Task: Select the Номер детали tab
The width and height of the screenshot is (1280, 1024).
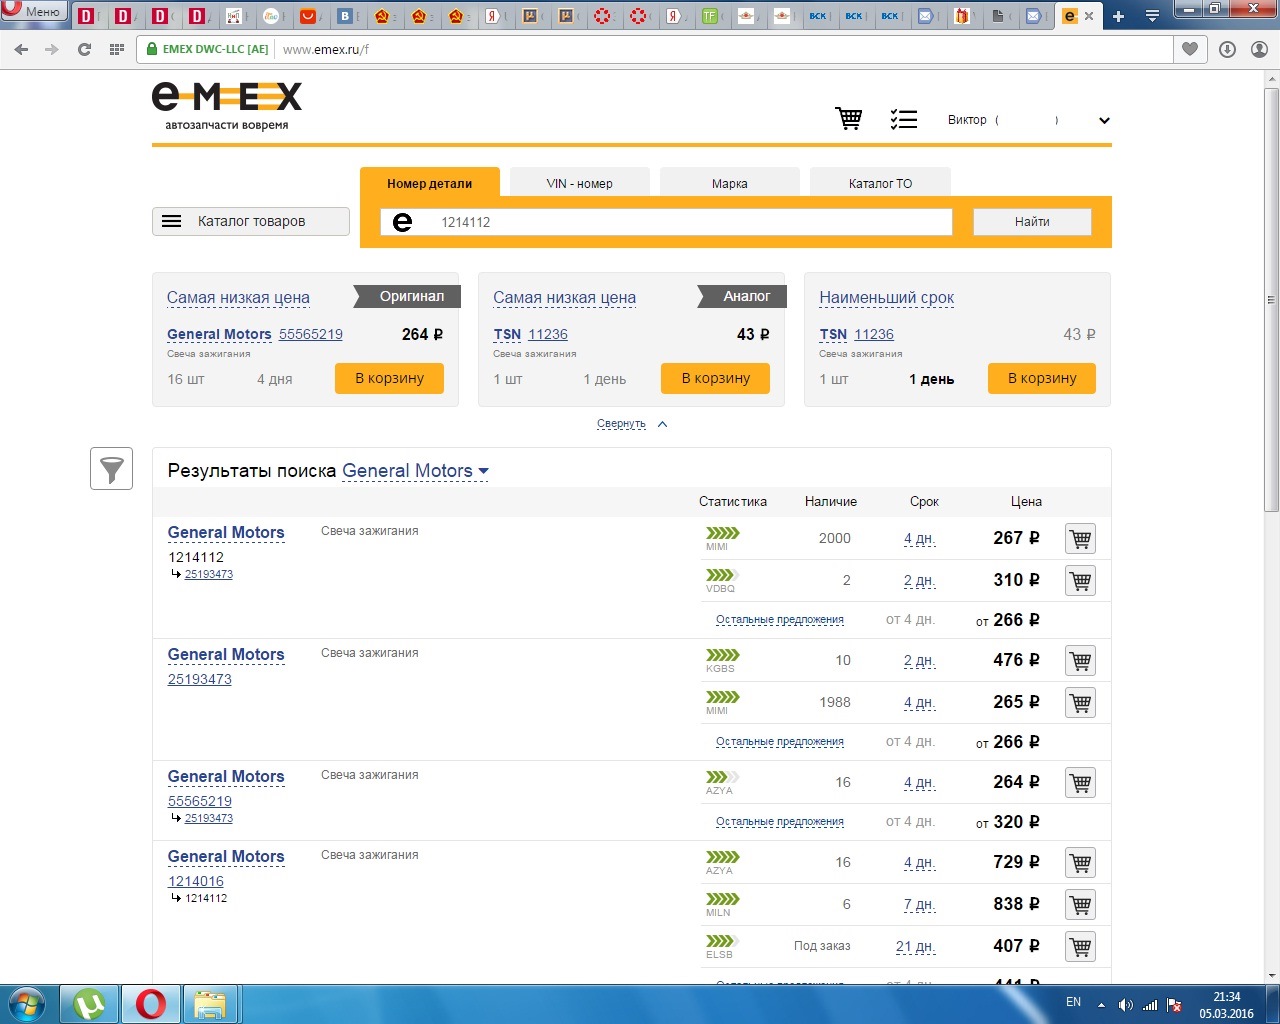Action: pos(430,183)
